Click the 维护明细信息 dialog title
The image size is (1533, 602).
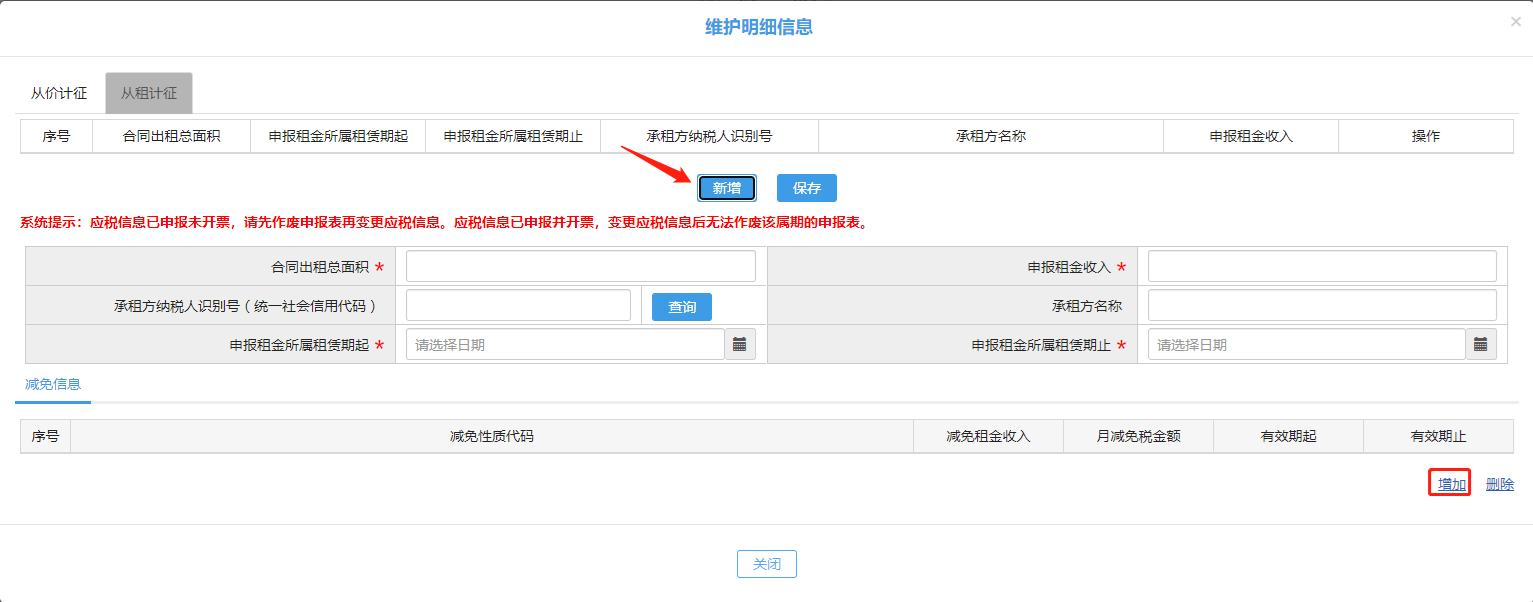(x=759, y=28)
